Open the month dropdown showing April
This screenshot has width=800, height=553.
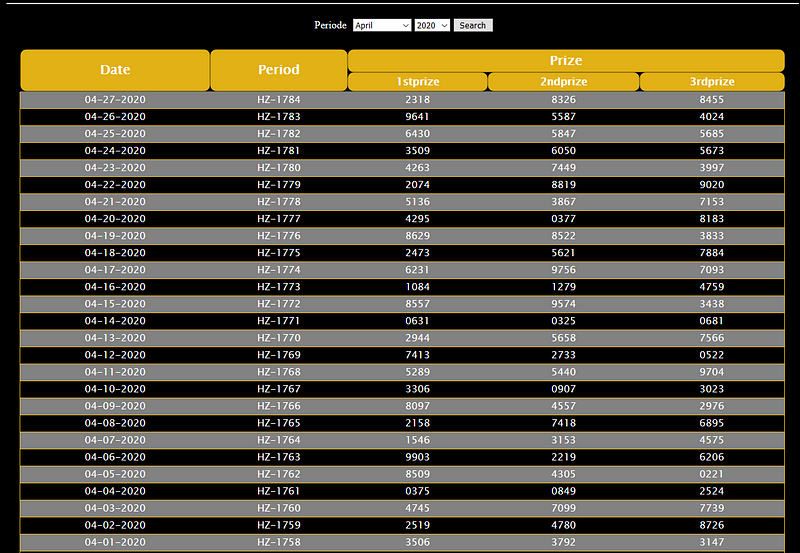pyautogui.click(x=382, y=26)
